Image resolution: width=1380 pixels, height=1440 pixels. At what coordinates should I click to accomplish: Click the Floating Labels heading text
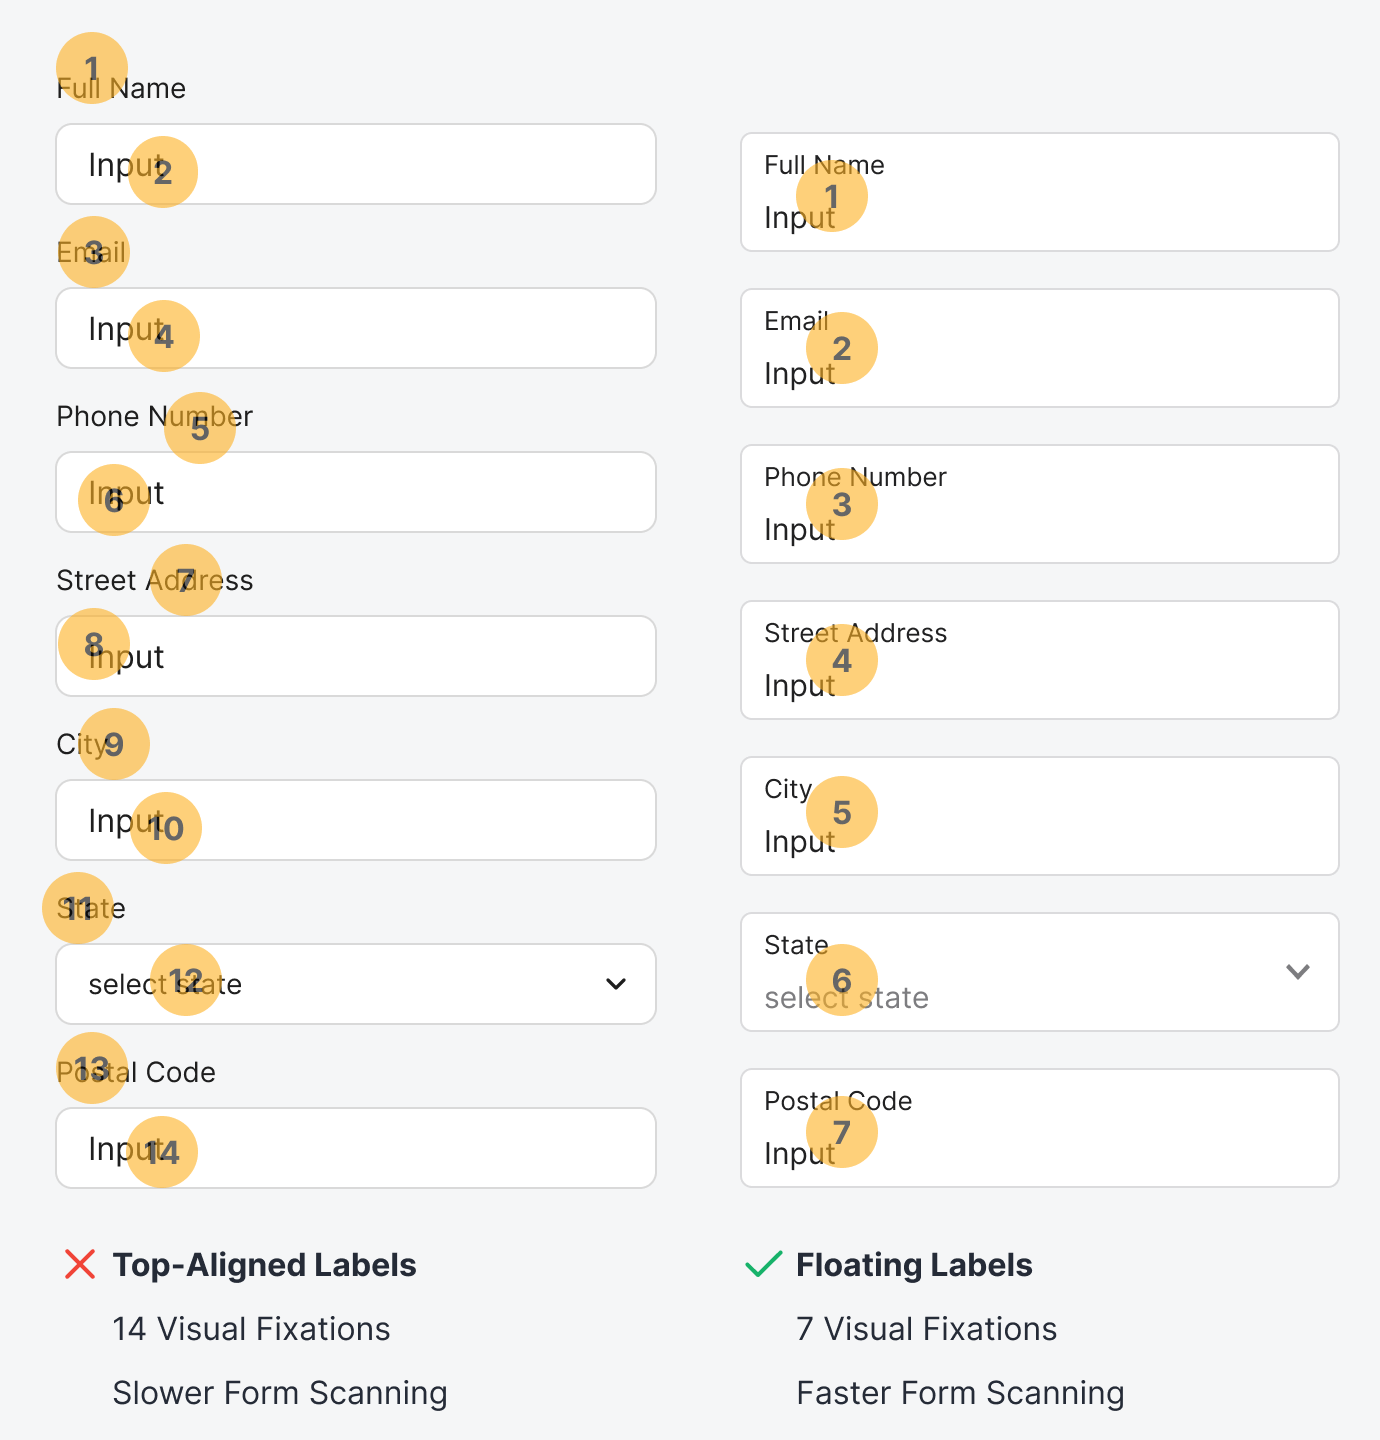[914, 1265]
